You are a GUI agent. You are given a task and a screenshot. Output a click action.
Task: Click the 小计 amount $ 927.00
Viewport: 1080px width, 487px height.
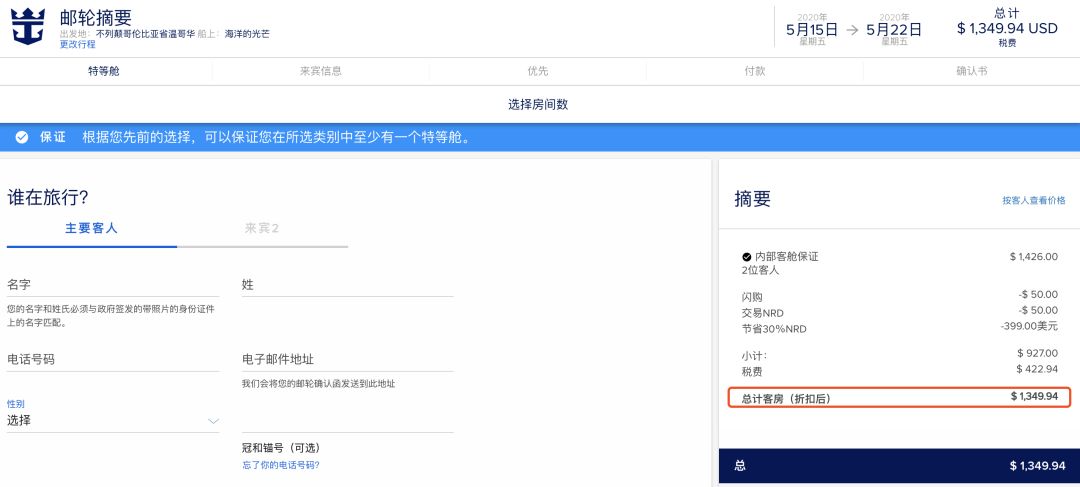tap(1037, 353)
